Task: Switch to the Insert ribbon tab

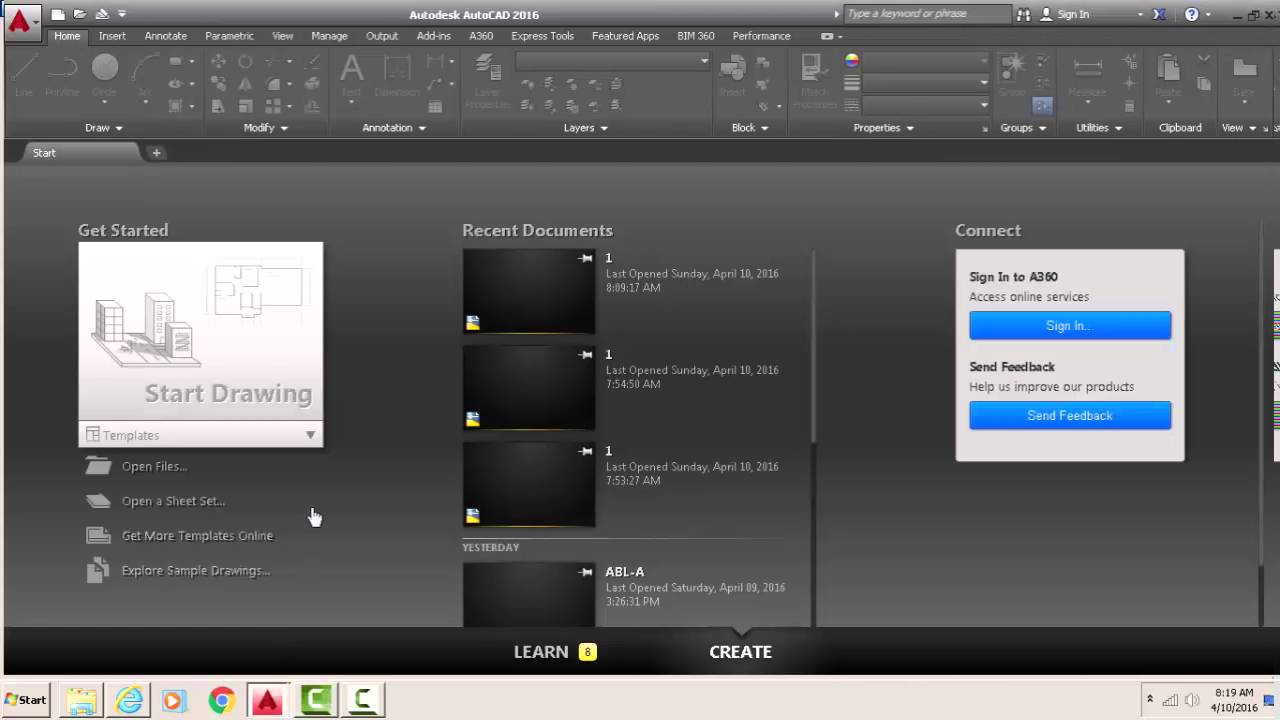Action: click(x=112, y=36)
